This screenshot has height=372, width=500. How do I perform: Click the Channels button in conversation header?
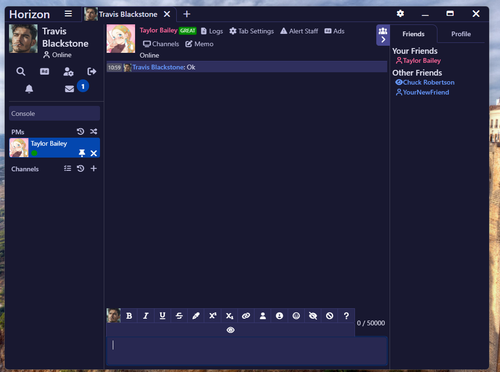point(161,44)
